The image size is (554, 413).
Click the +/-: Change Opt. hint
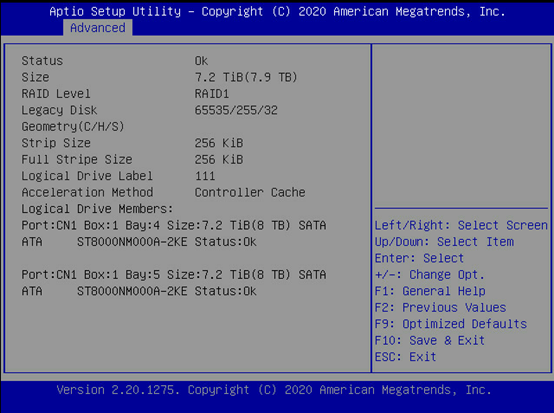pyautogui.click(x=430, y=275)
